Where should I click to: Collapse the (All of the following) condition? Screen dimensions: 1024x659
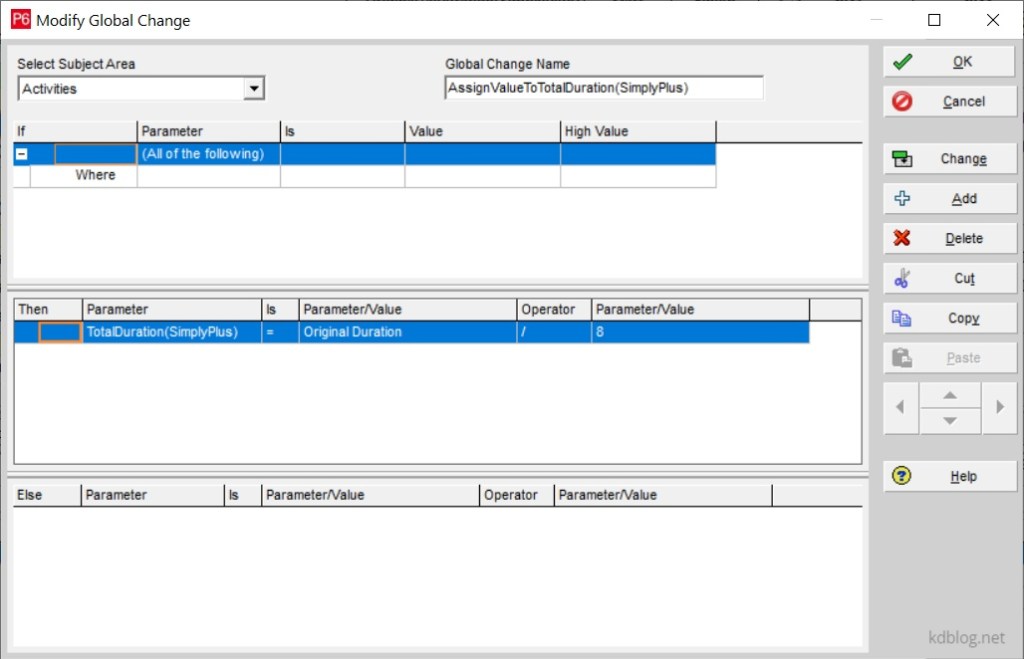tap(22, 153)
